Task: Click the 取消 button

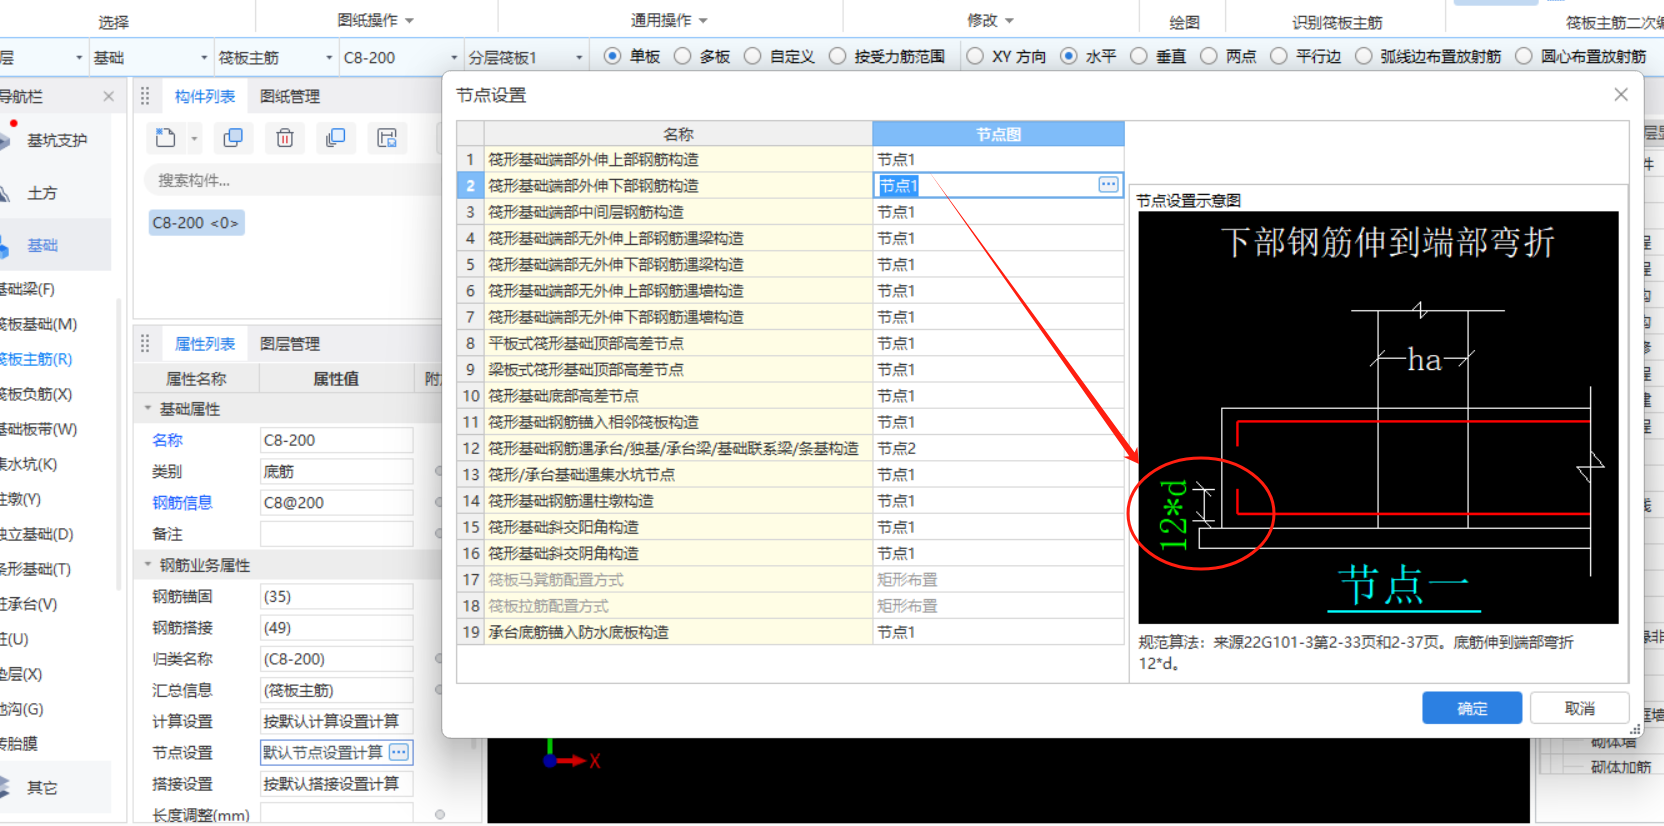Action: 1580,708
